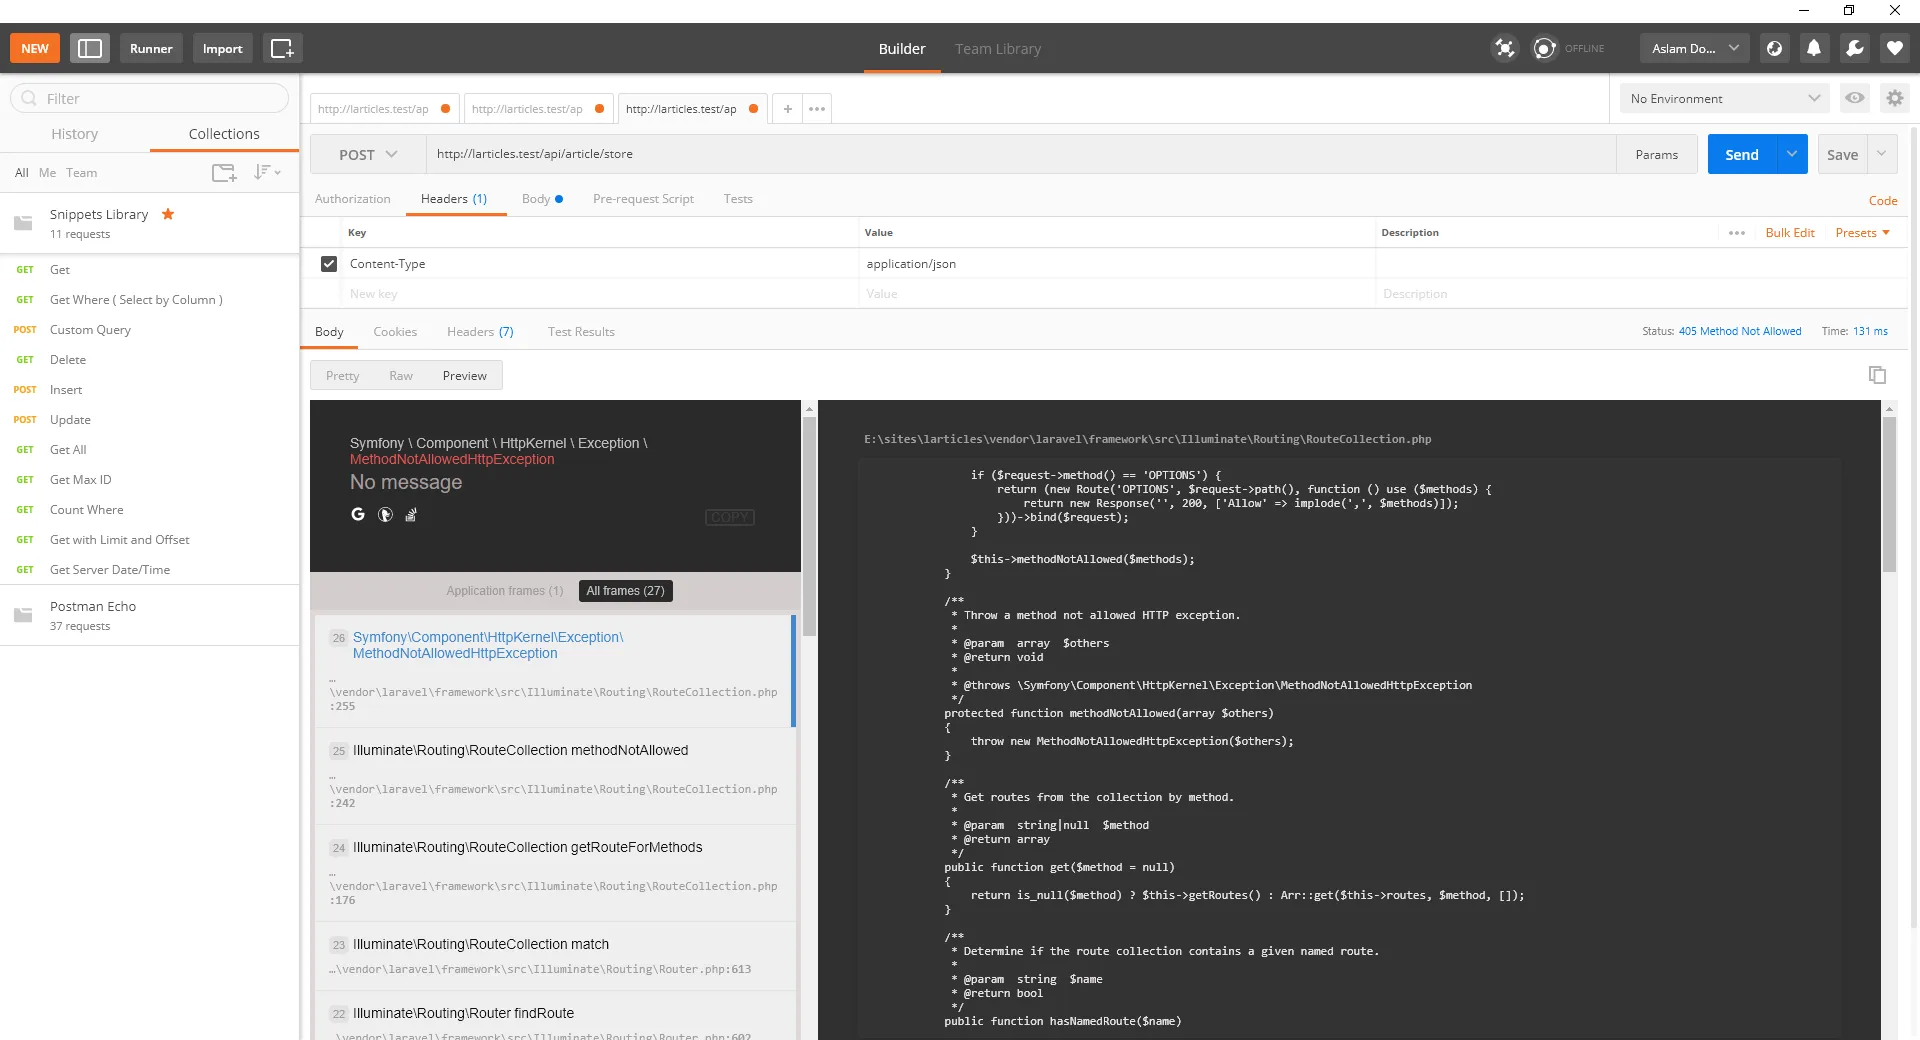Open the Aslam Do... account dropdown
This screenshot has height=1040, width=1920.
click(1695, 48)
